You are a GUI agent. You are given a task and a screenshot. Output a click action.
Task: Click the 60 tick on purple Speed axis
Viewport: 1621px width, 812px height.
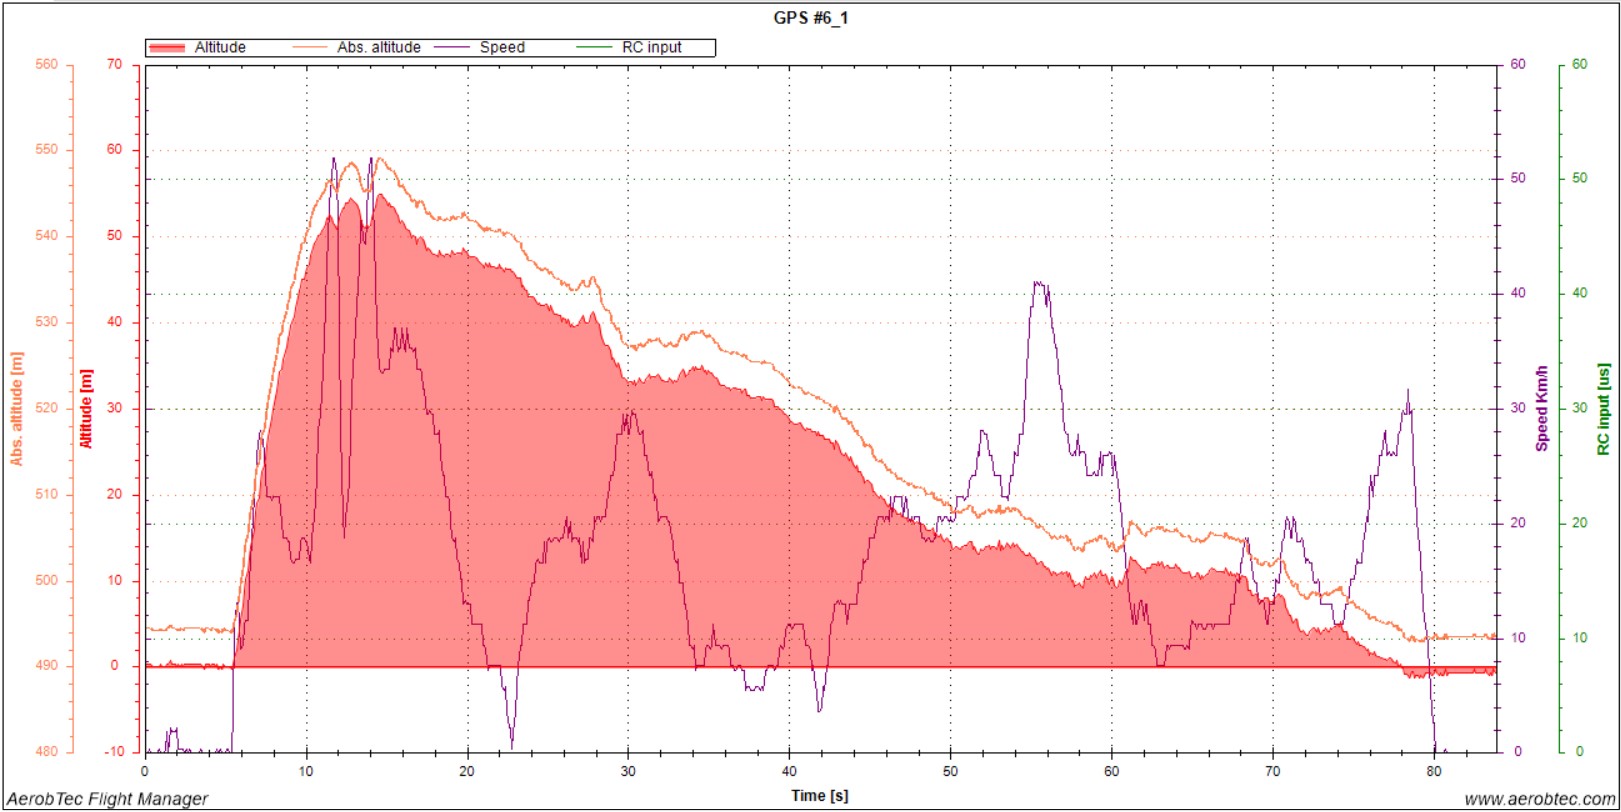click(x=1517, y=64)
